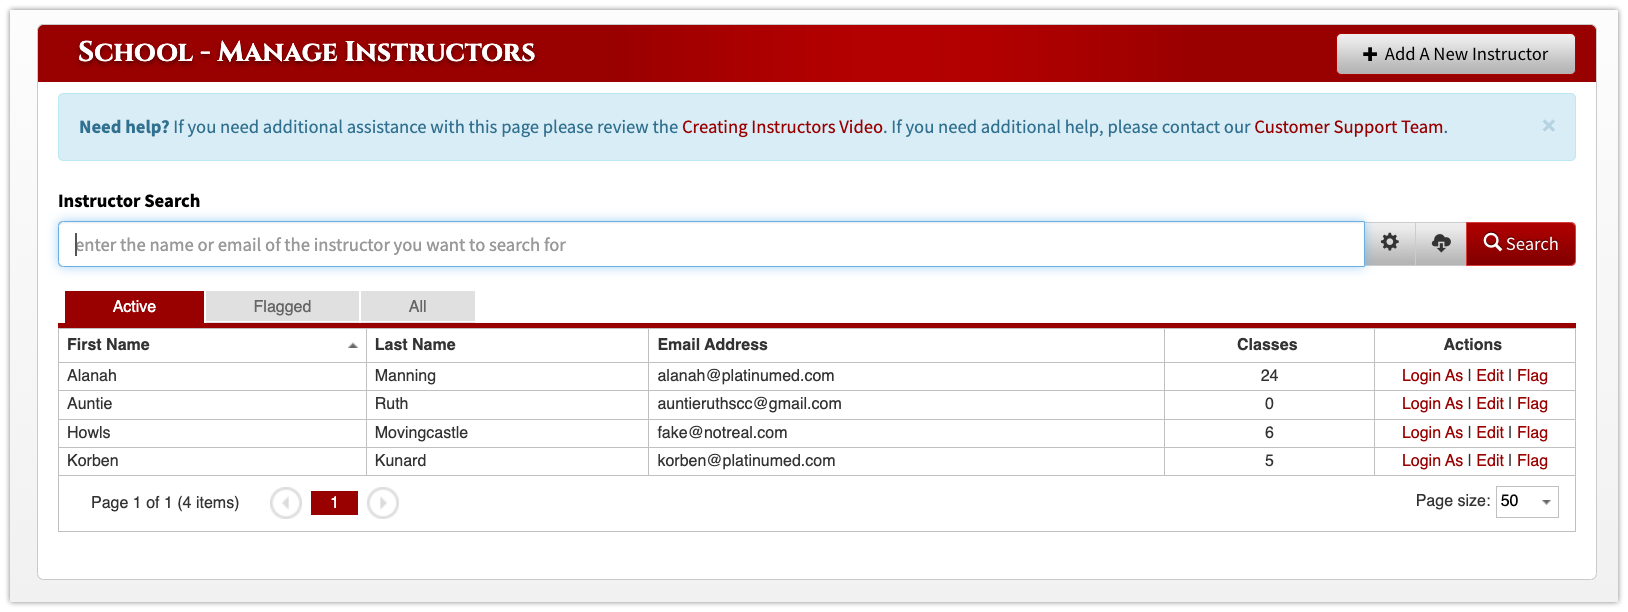This screenshot has width=1628, height=612.
Task: Open the Creating Instructors Video link
Action: [782, 127]
